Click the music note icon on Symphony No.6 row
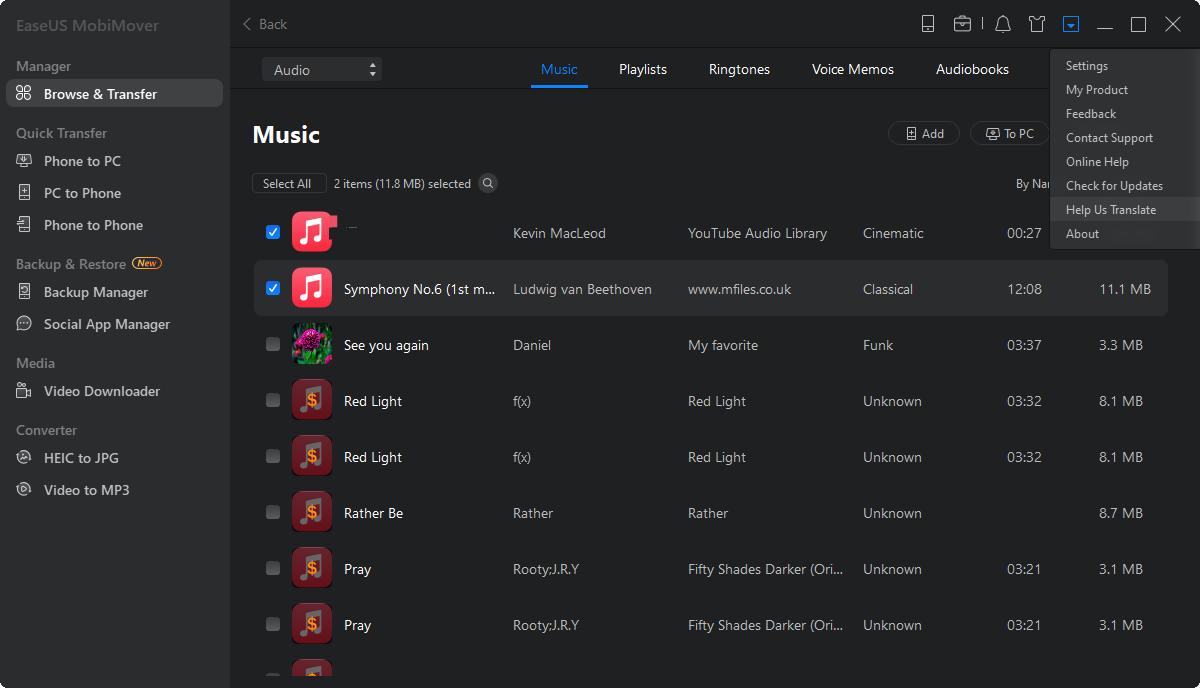The height and width of the screenshot is (688, 1200). (x=312, y=289)
